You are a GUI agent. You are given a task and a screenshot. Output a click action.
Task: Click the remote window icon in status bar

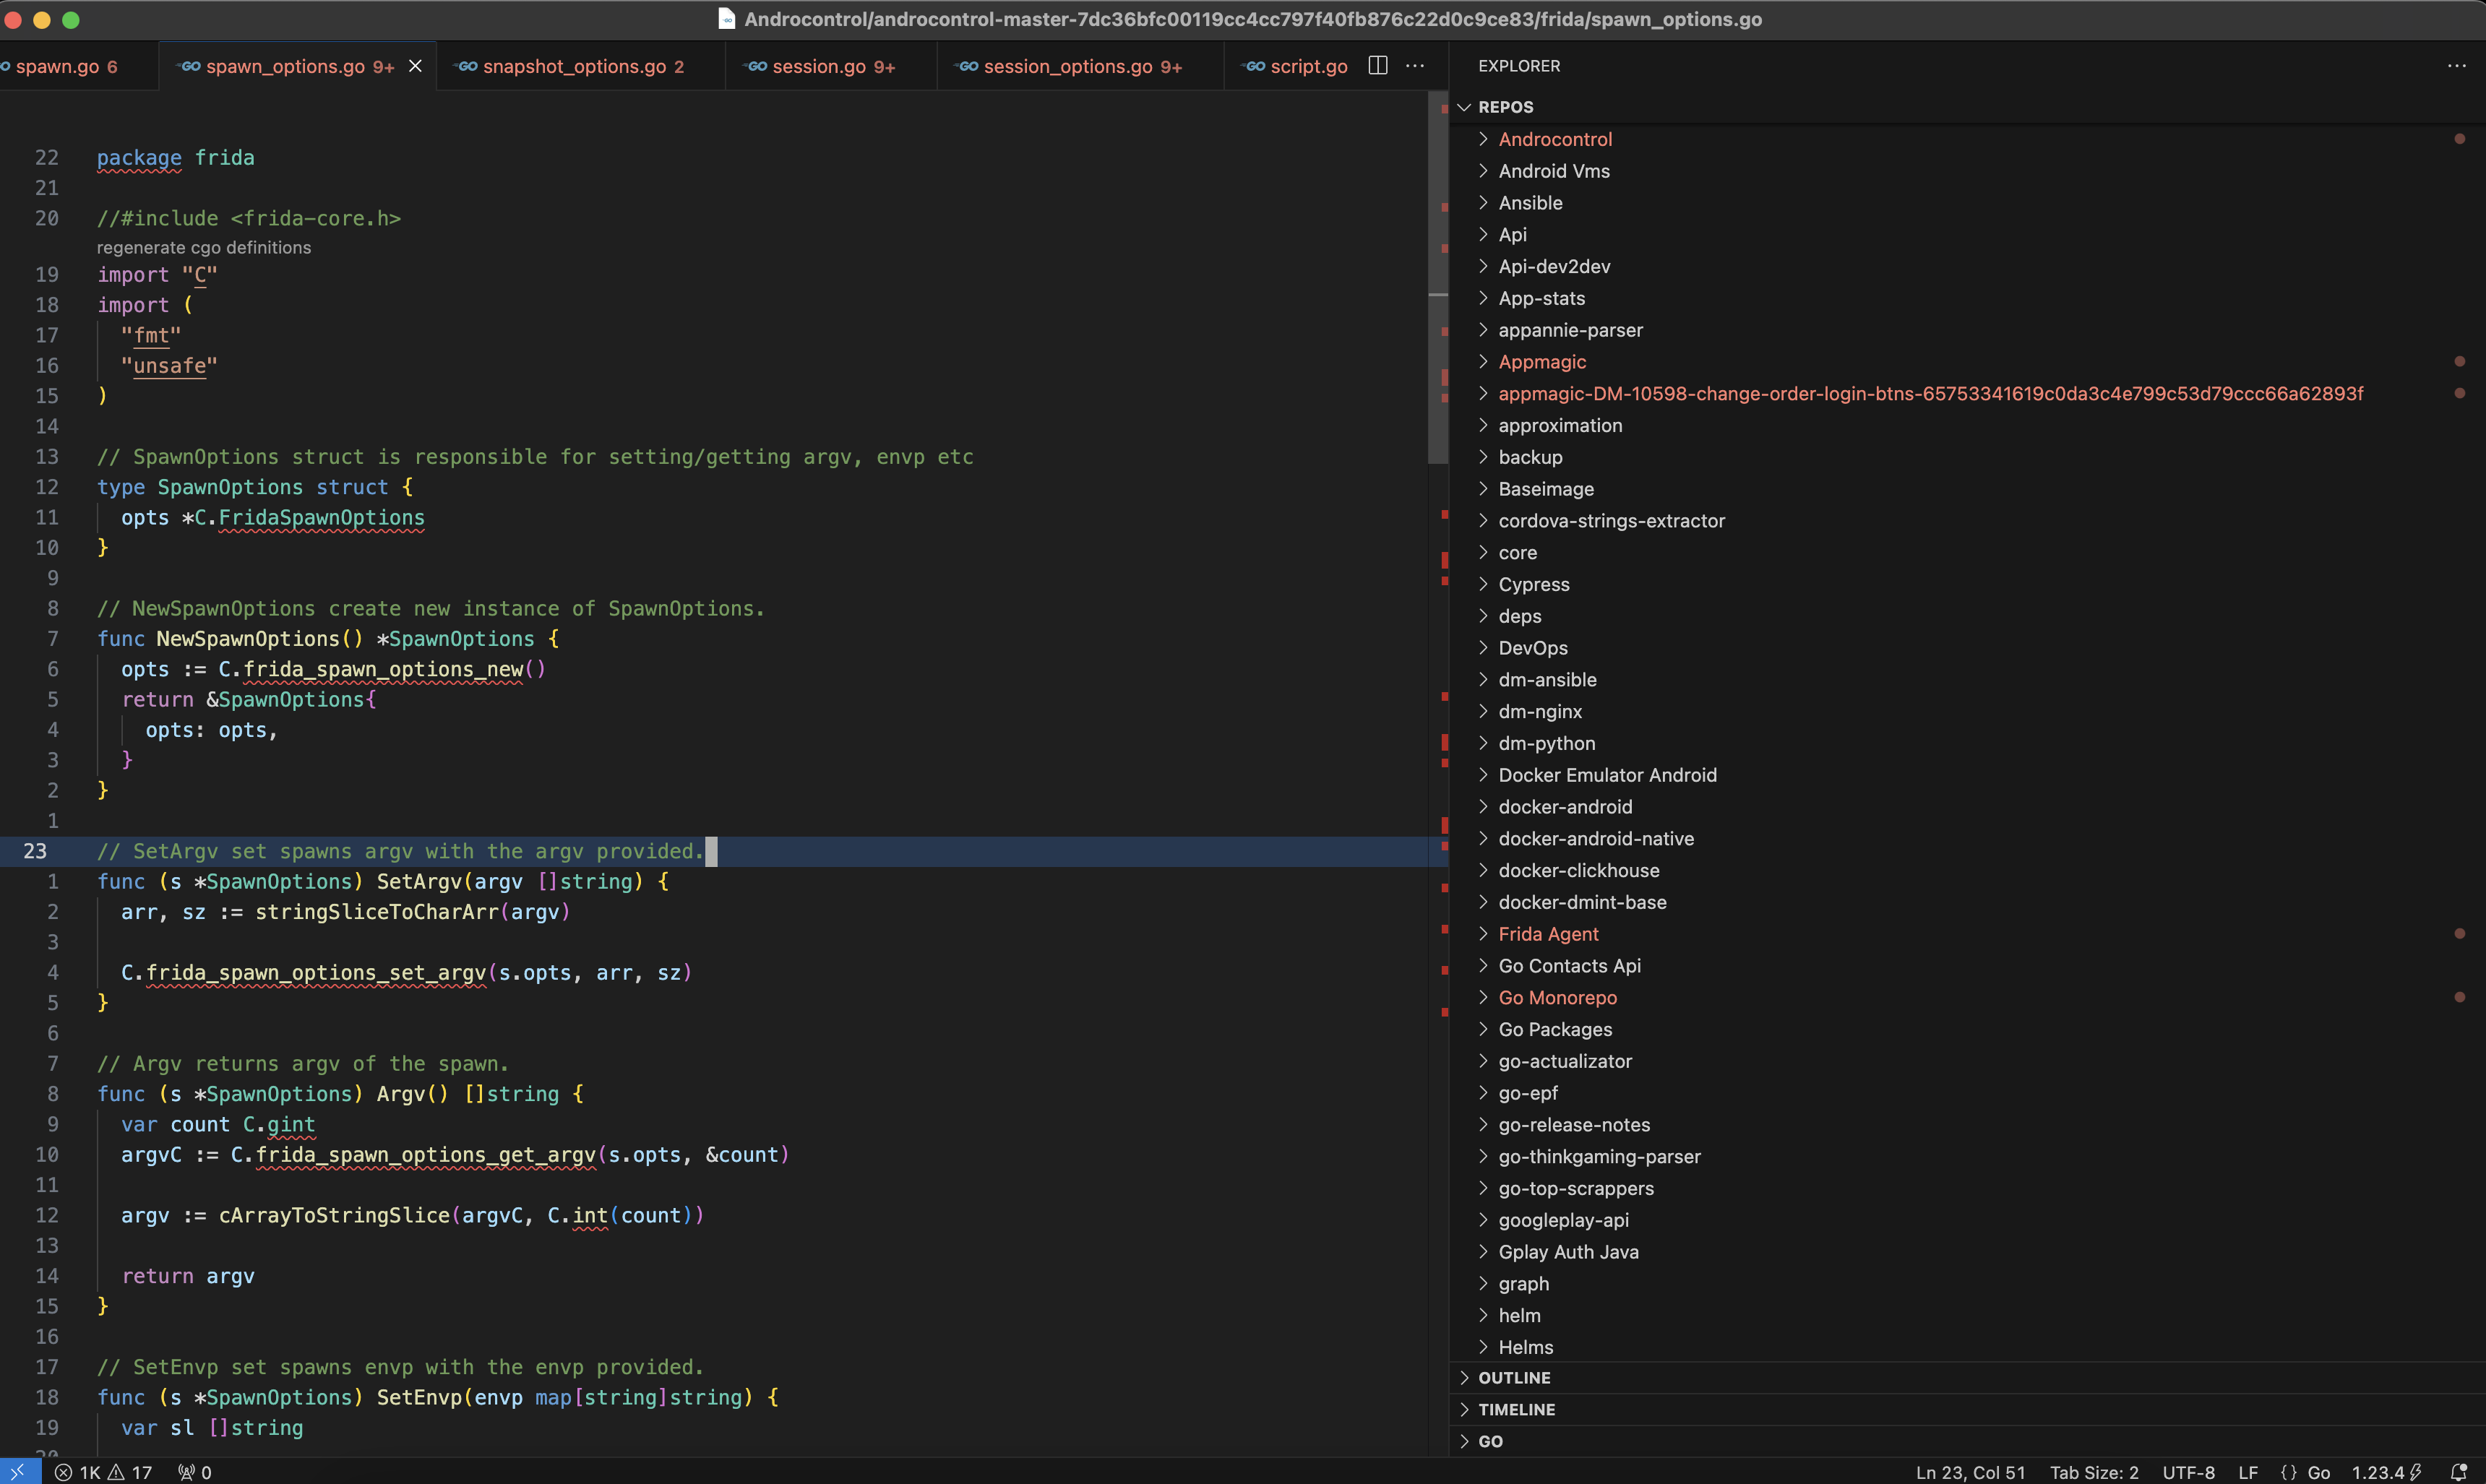(19, 1472)
